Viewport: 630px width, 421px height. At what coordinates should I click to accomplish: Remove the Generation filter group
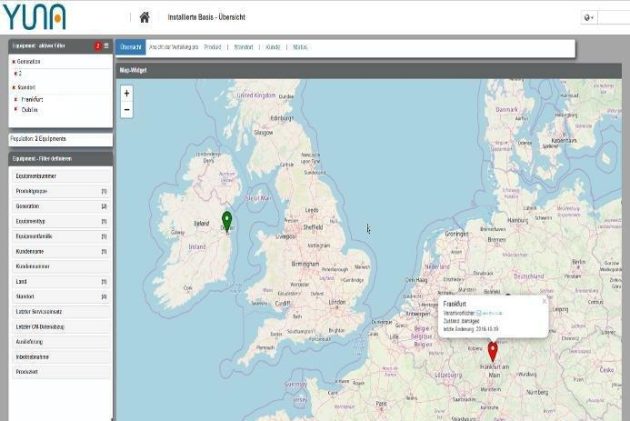click(12, 62)
